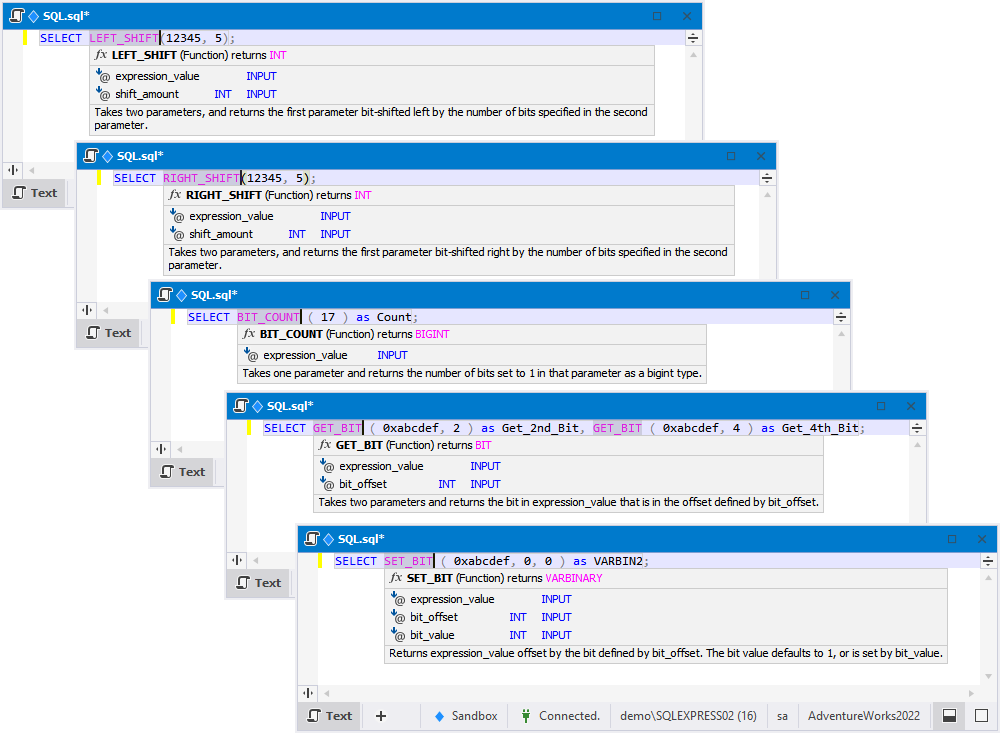Click the green Connected plug icon
The width and height of the screenshot is (1000, 733).
click(526, 716)
